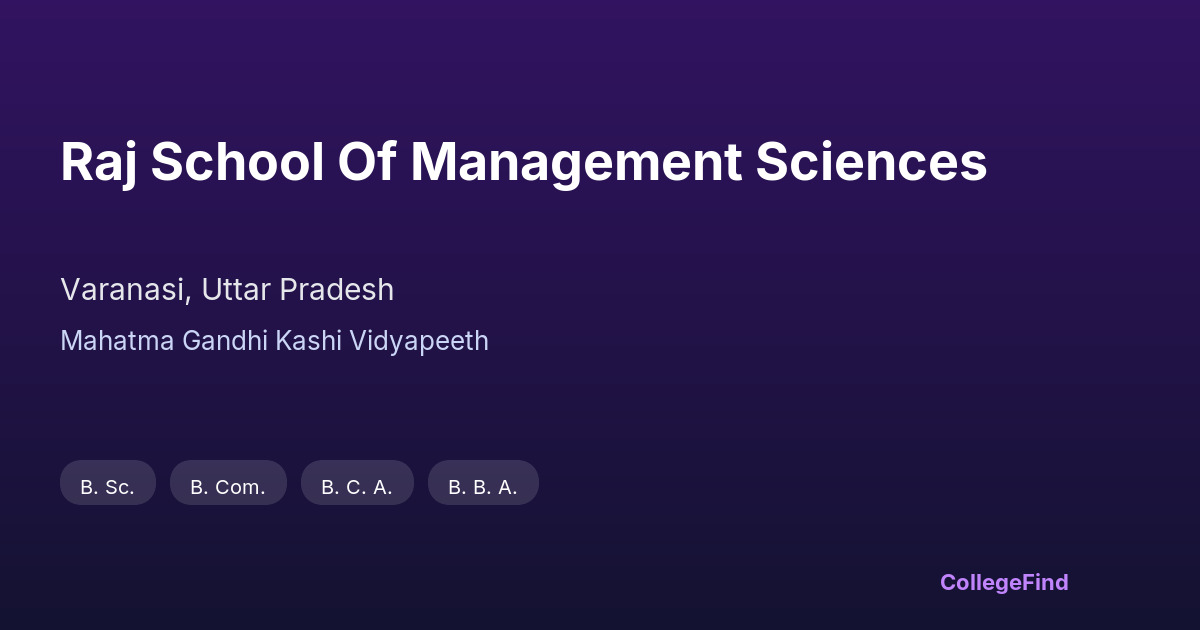Select the word Management in the title
Image resolution: width=1200 pixels, height=630 pixels.
(576, 162)
